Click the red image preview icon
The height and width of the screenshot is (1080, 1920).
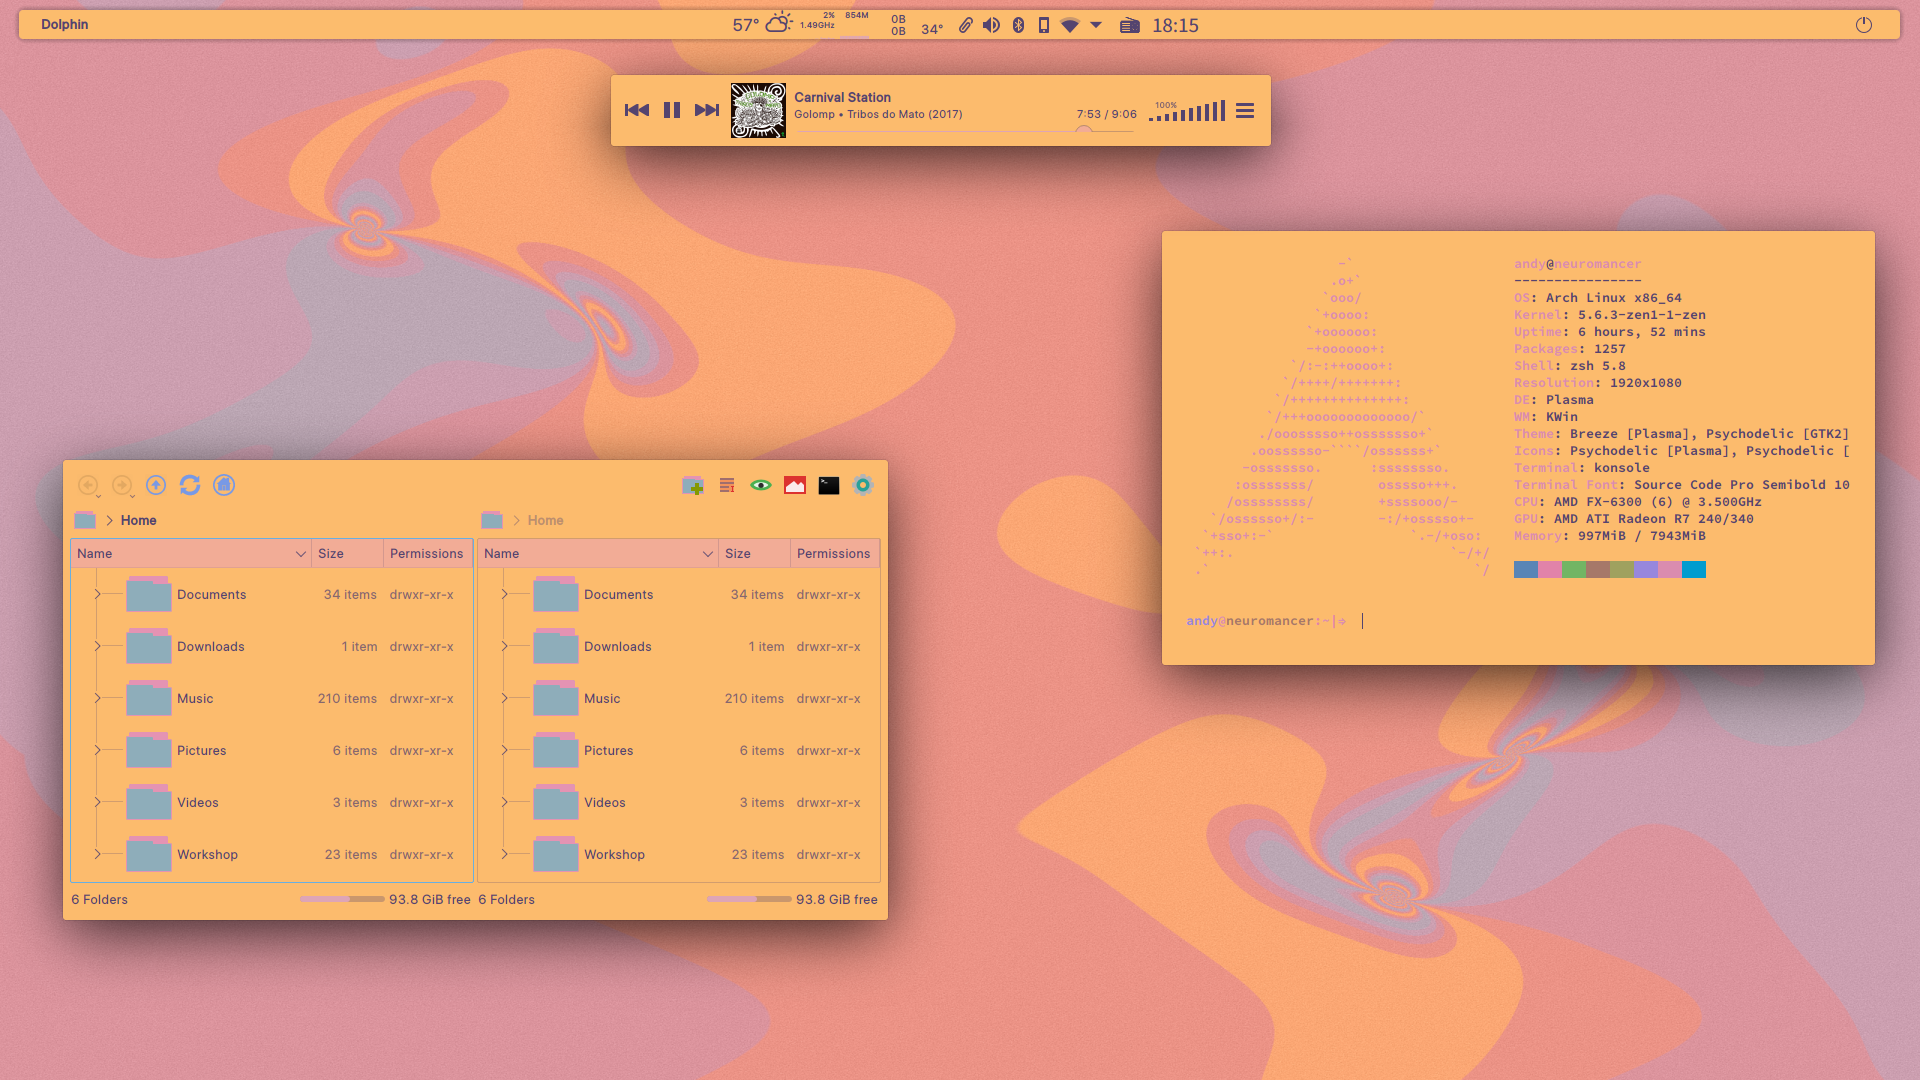click(x=795, y=486)
